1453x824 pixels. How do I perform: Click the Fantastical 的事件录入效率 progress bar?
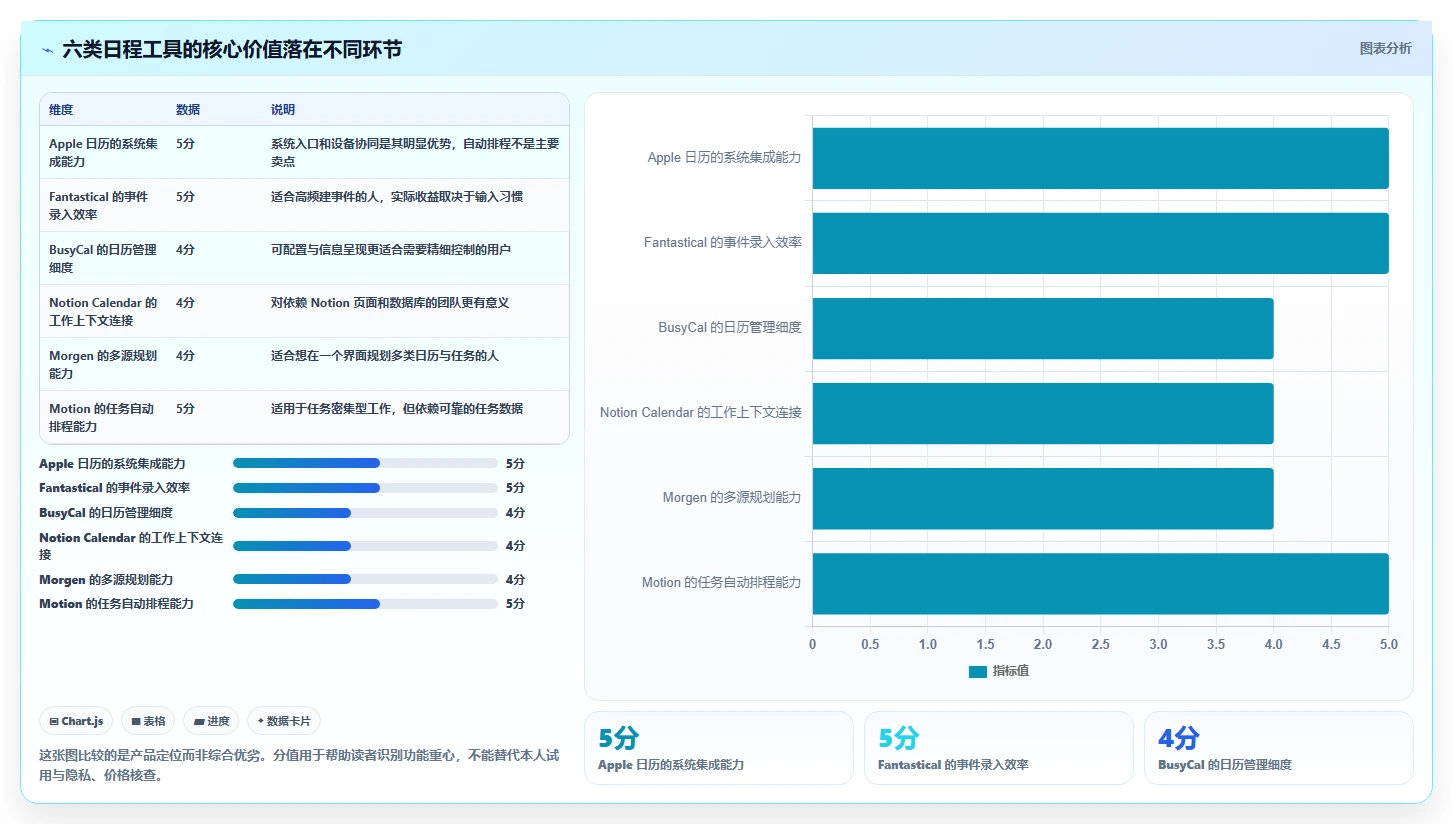click(365, 488)
